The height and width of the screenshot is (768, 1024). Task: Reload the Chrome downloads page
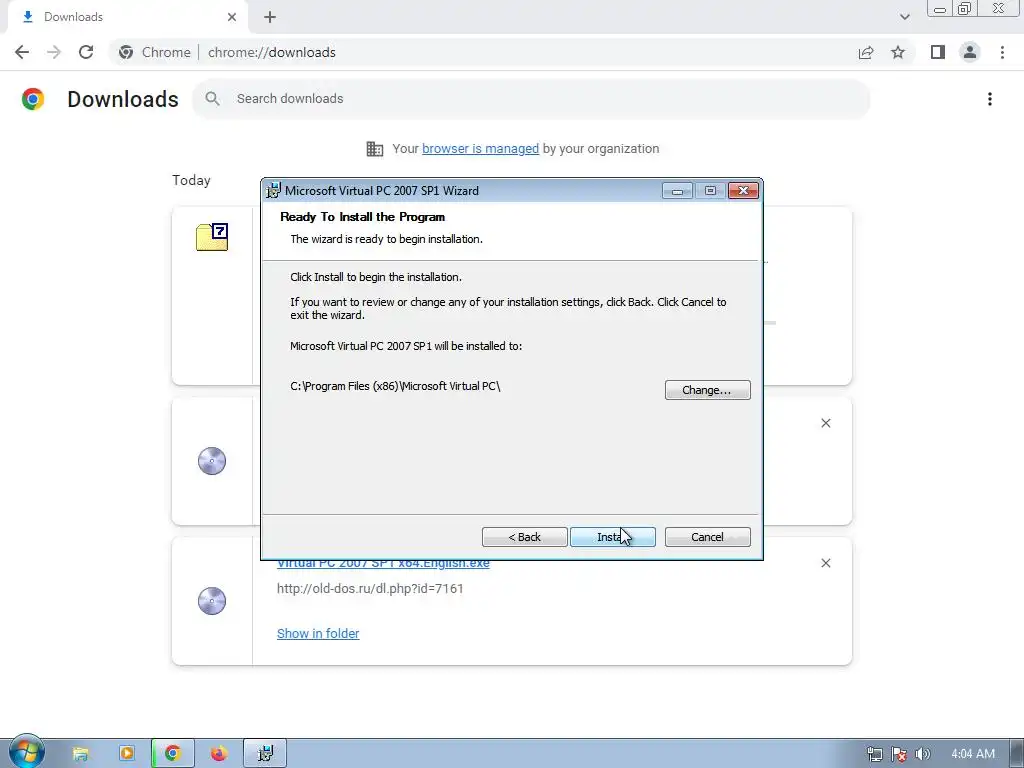coord(86,52)
